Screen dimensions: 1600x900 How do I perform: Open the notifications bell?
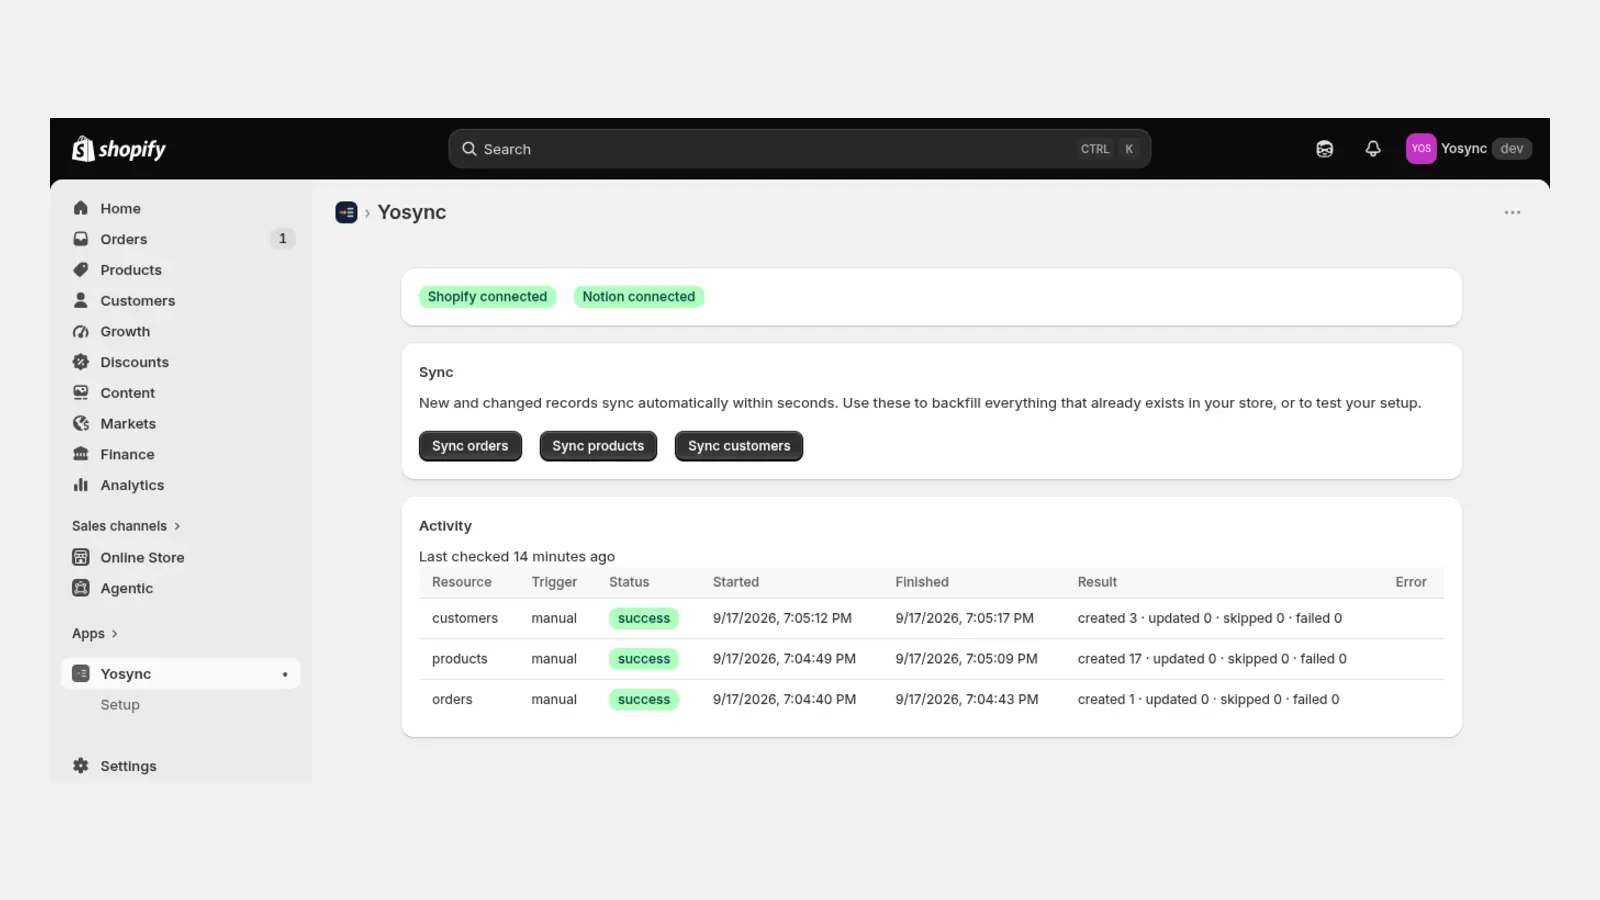1373,149
